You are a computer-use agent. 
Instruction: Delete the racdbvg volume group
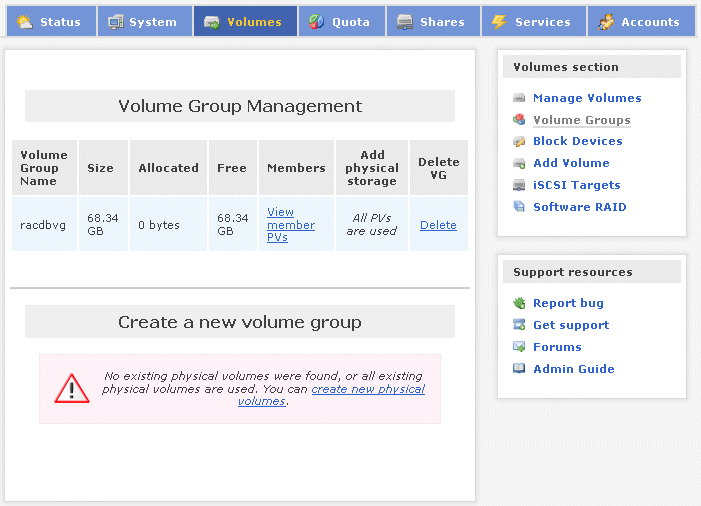click(438, 225)
